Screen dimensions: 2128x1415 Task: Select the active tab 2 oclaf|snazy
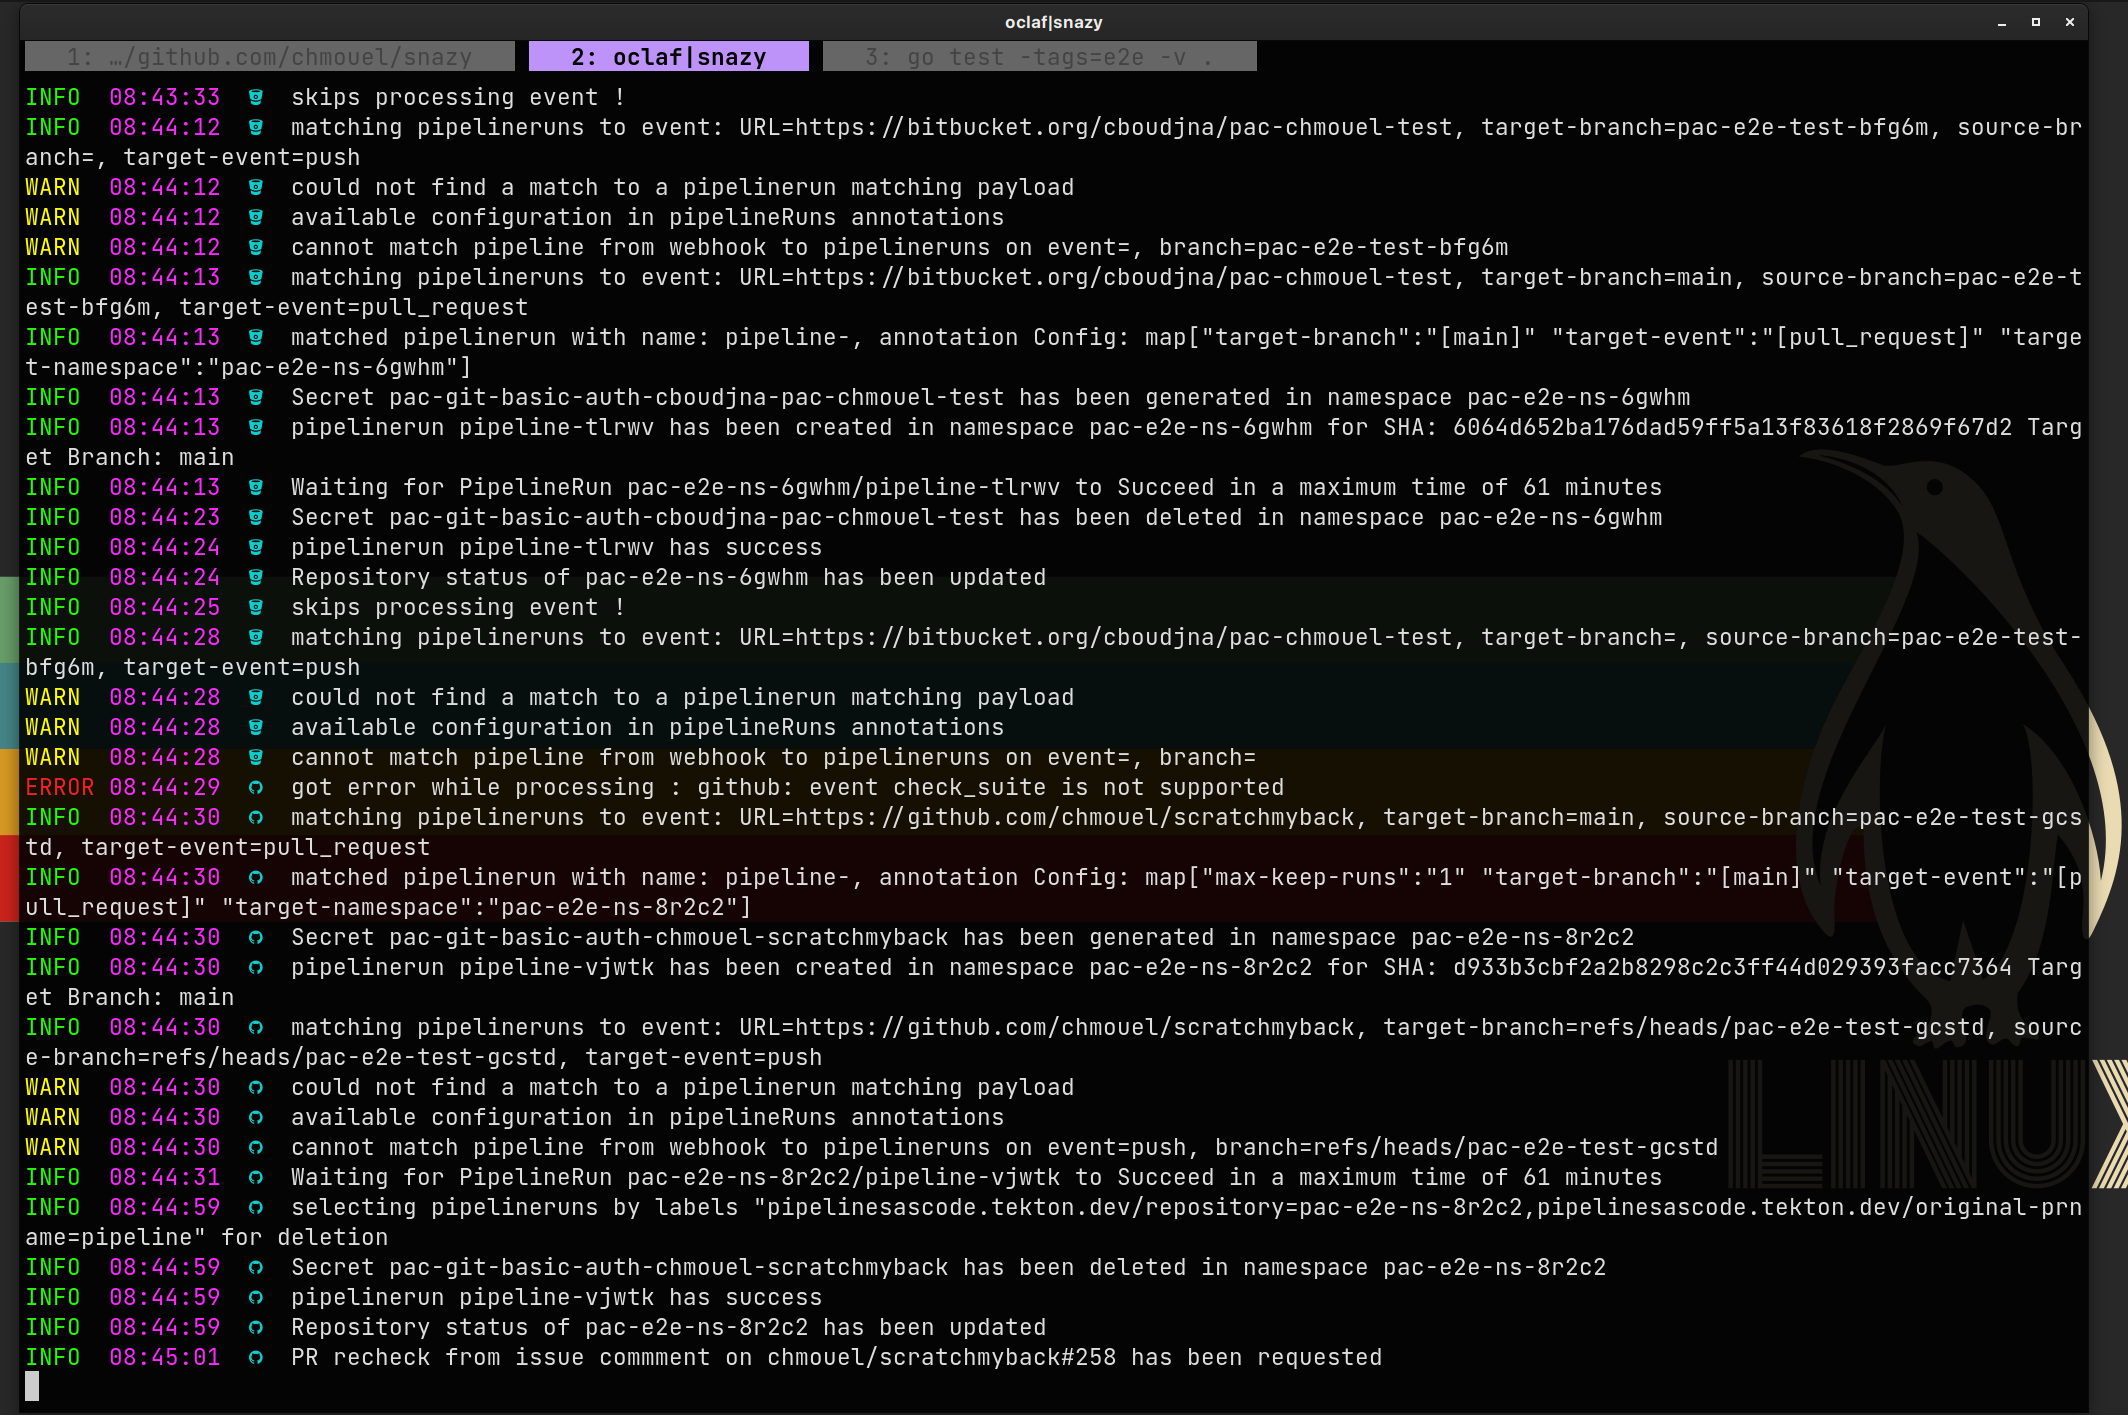(x=668, y=57)
